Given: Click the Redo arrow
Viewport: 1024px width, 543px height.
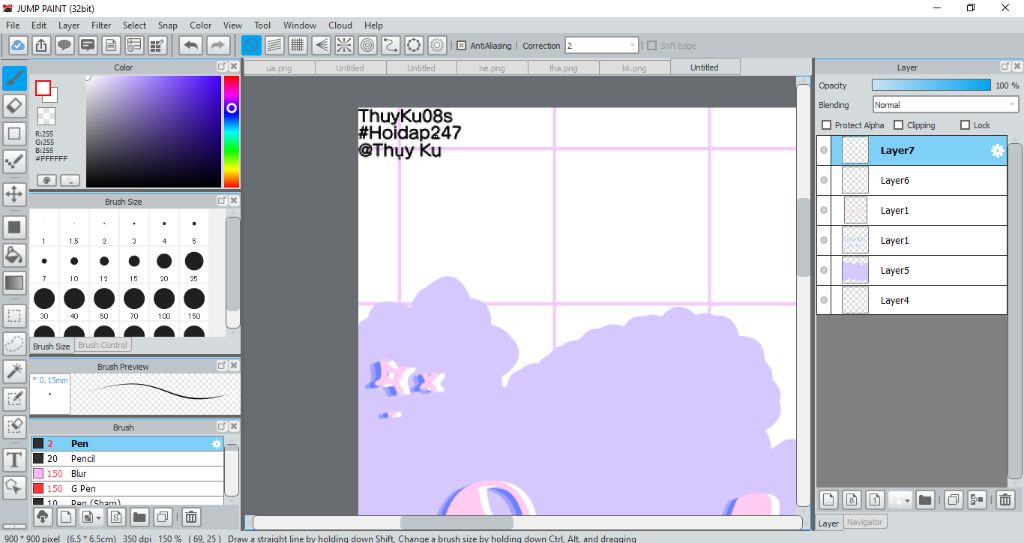Looking at the screenshot, I should (x=219, y=45).
